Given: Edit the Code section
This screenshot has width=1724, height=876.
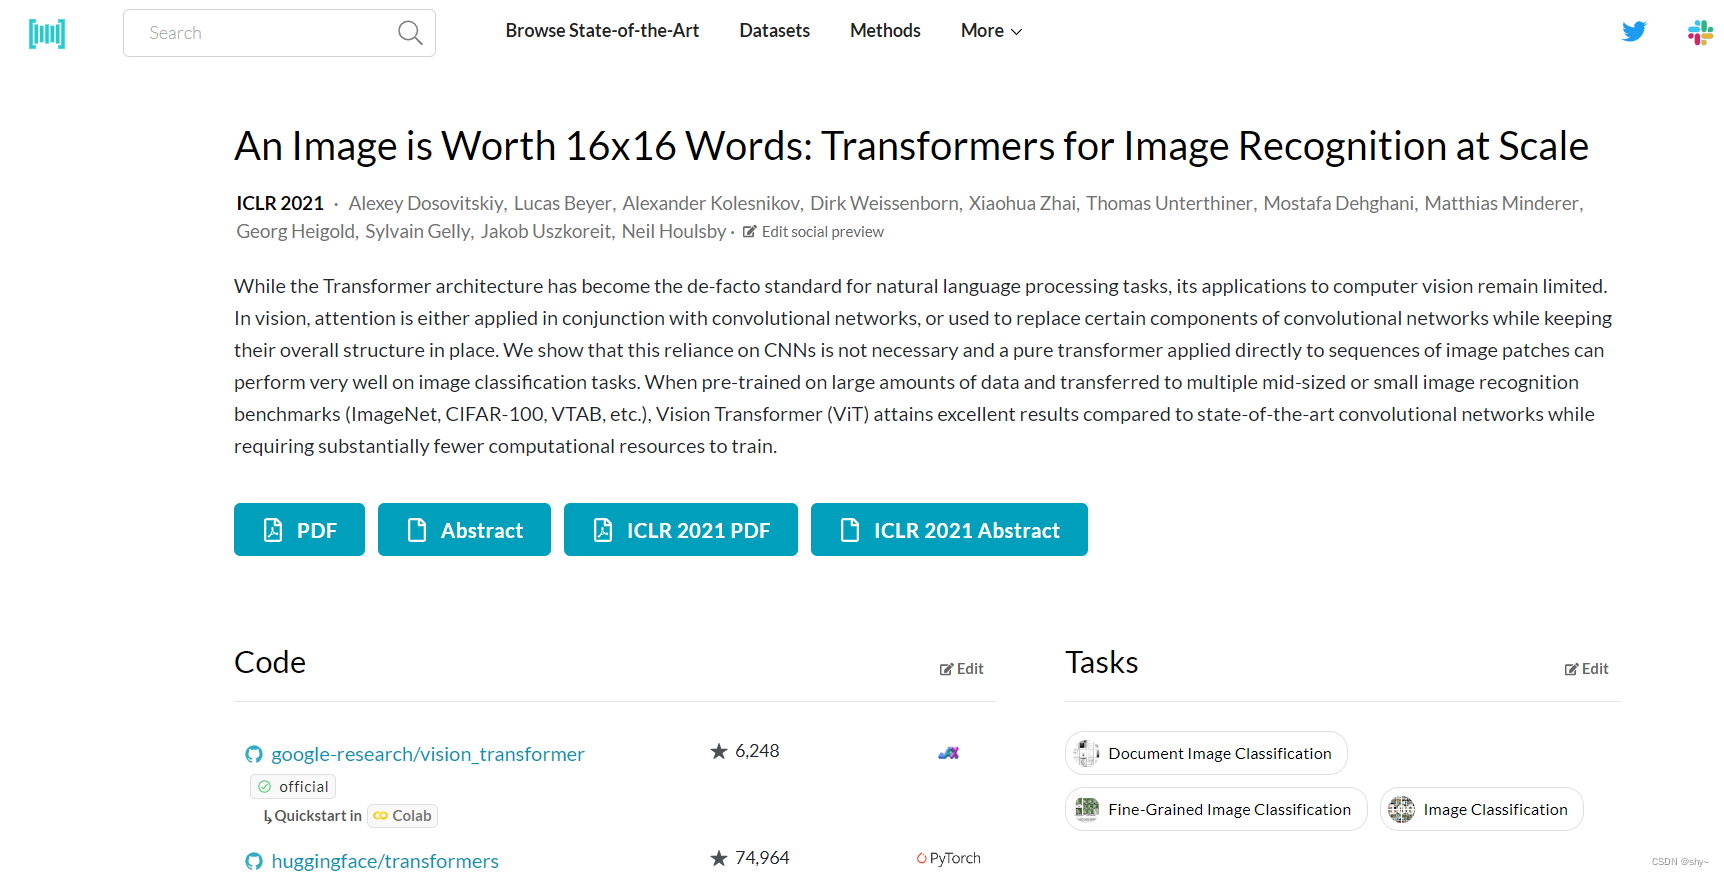Looking at the screenshot, I should pos(961,669).
